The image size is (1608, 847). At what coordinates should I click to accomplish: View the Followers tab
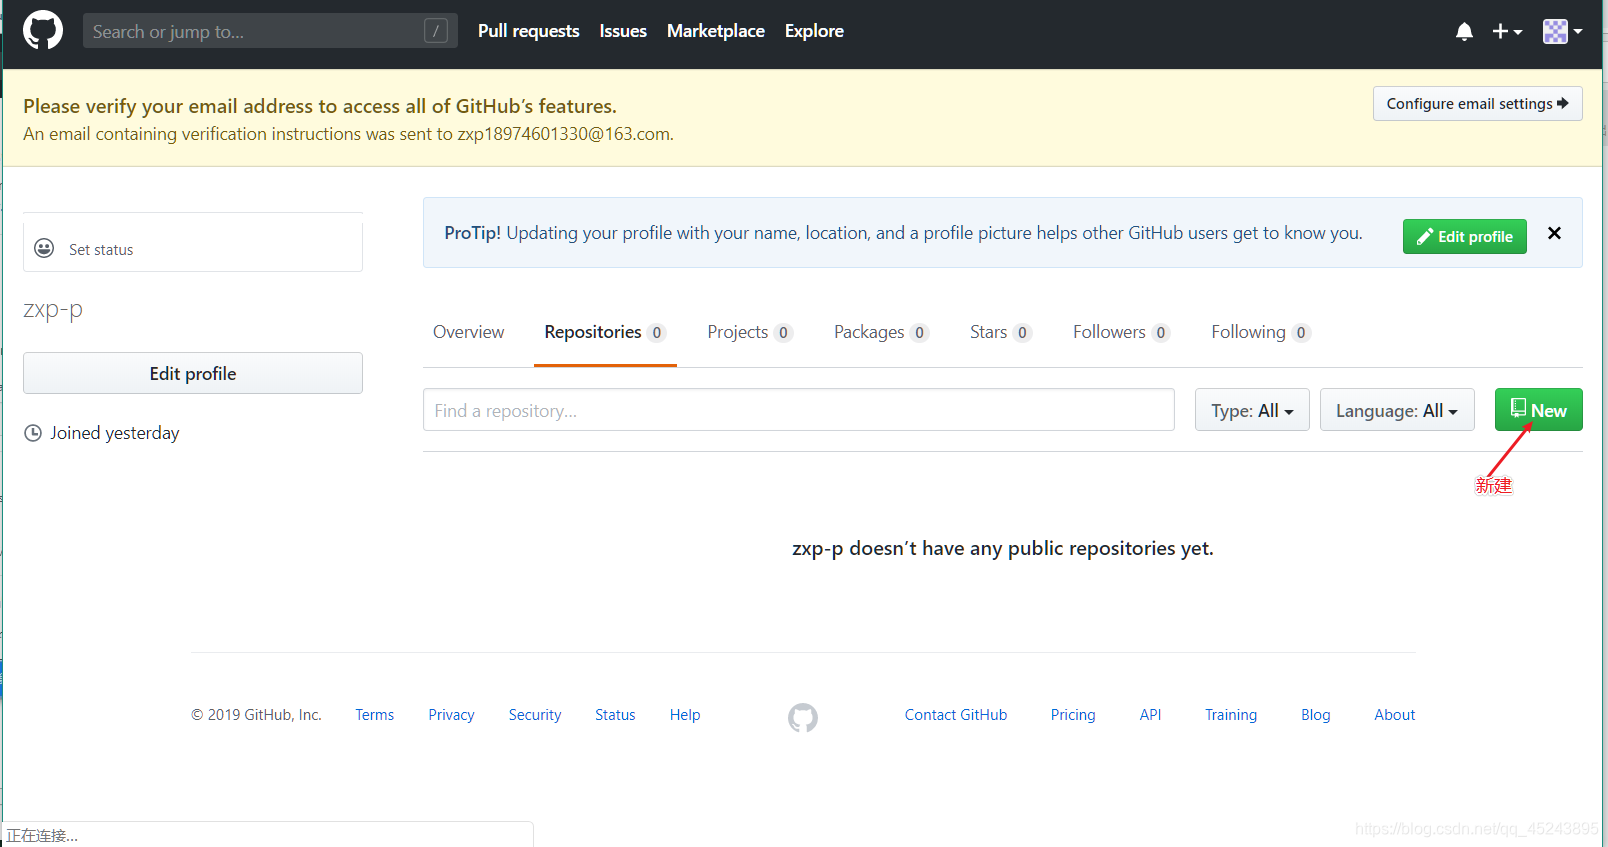tap(1121, 332)
